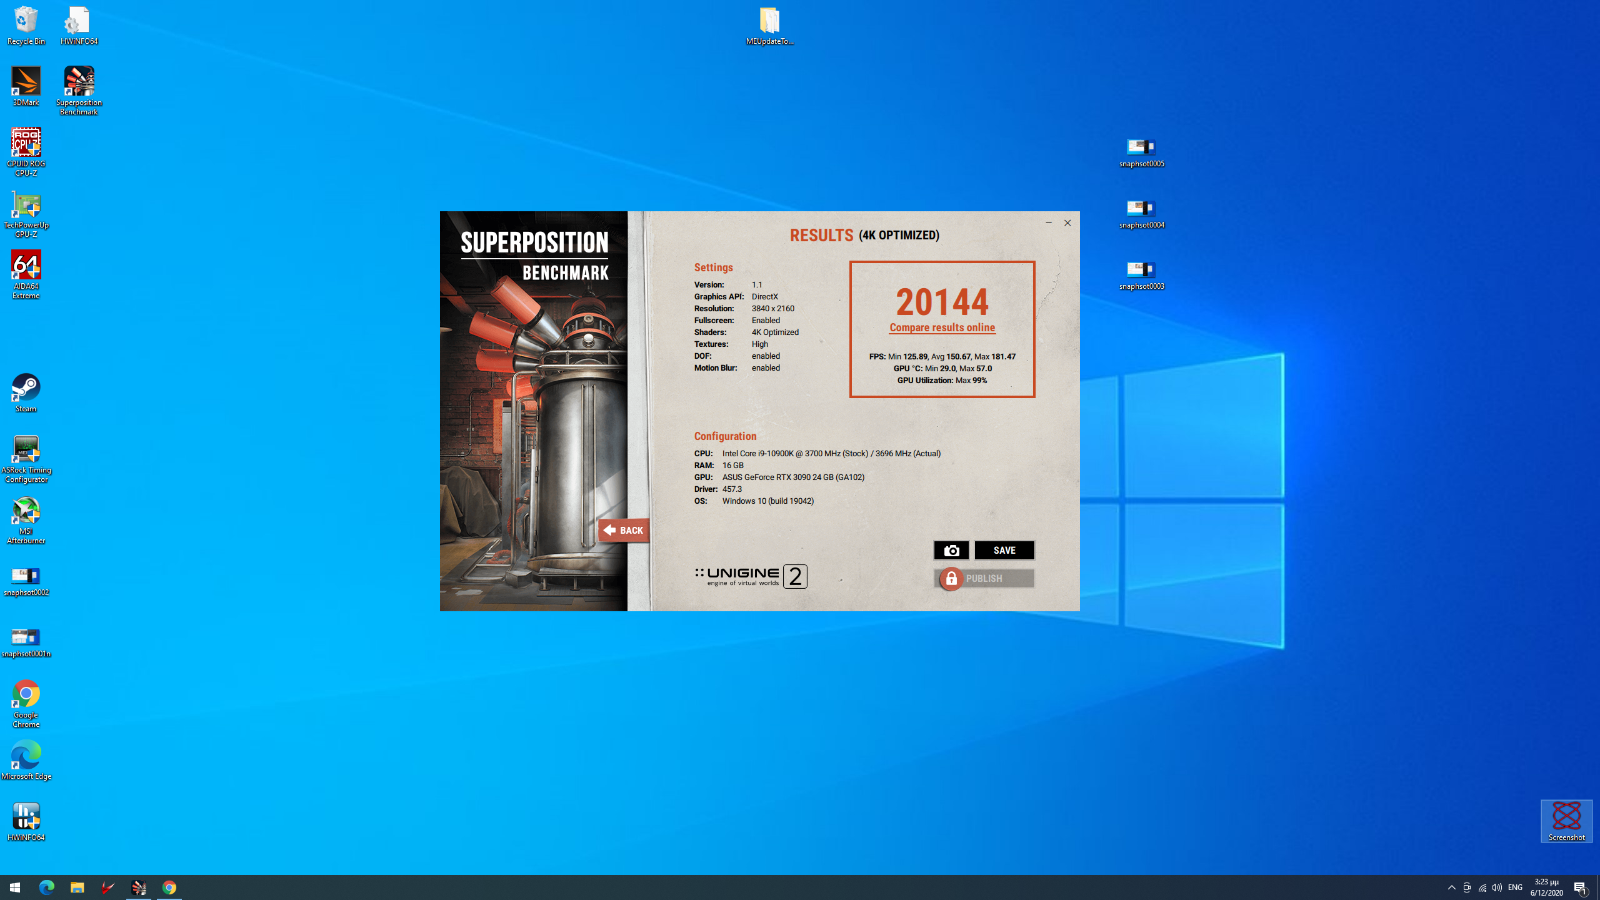Select the Screenshot tool desktop icon
Viewport: 1600px width, 900px height.
point(1566,822)
